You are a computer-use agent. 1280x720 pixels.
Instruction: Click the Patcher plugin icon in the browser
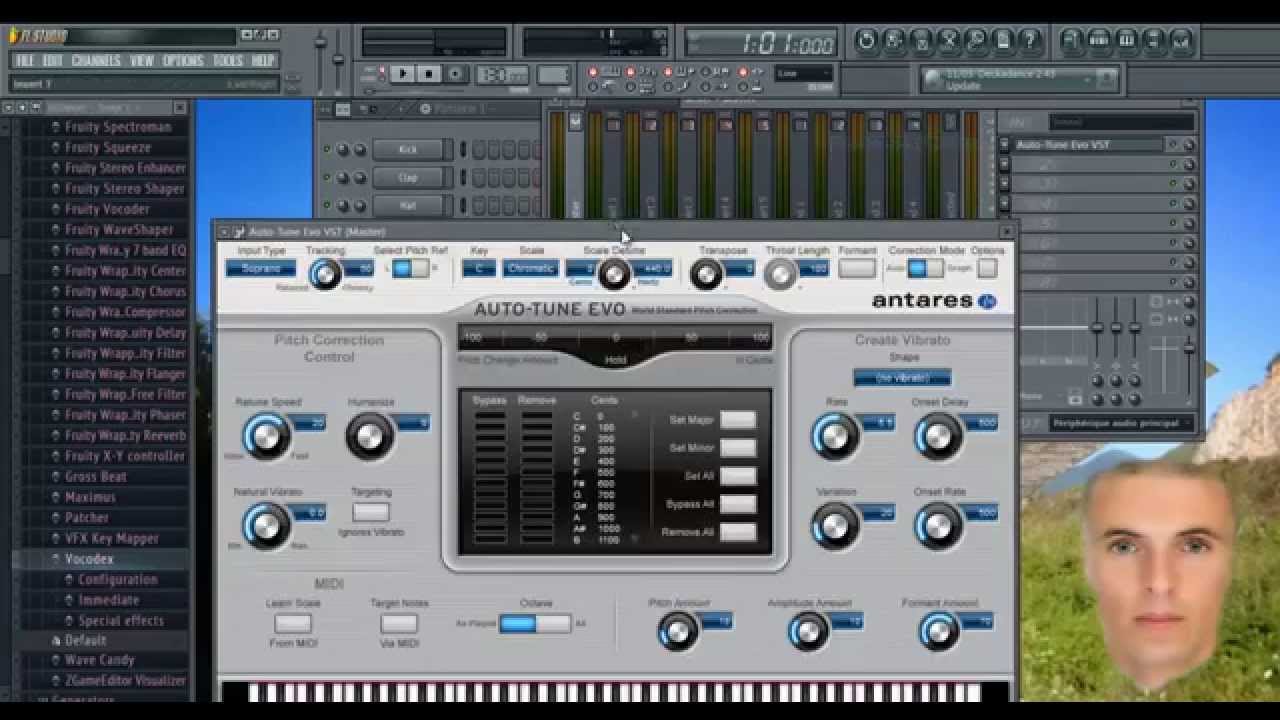coord(56,518)
